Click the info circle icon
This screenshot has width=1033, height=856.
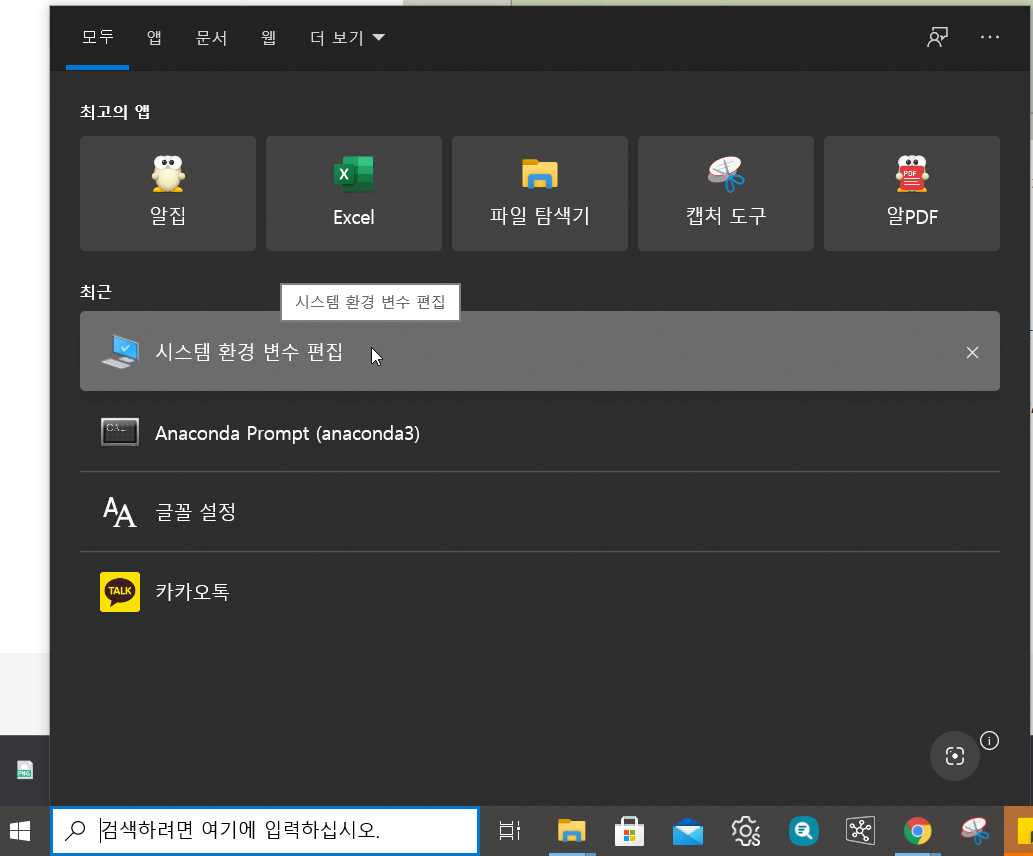989,741
